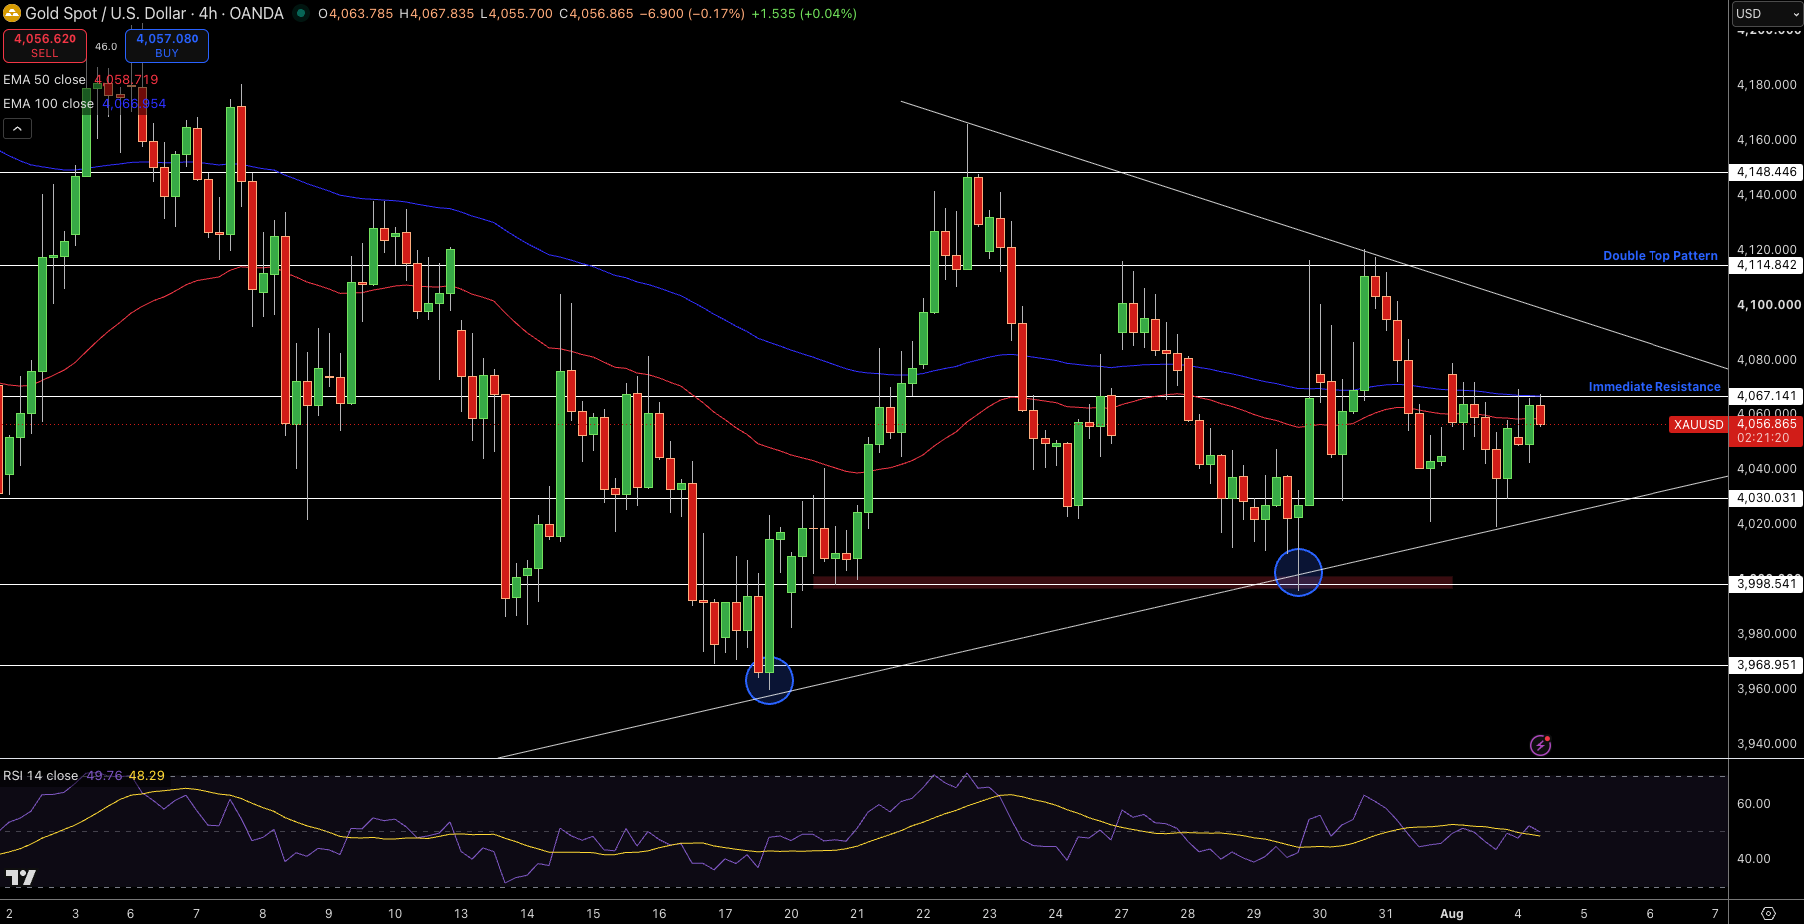Click the 3,940.000 price axis label
Screen dimensions: 1804x924
[1767, 744]
